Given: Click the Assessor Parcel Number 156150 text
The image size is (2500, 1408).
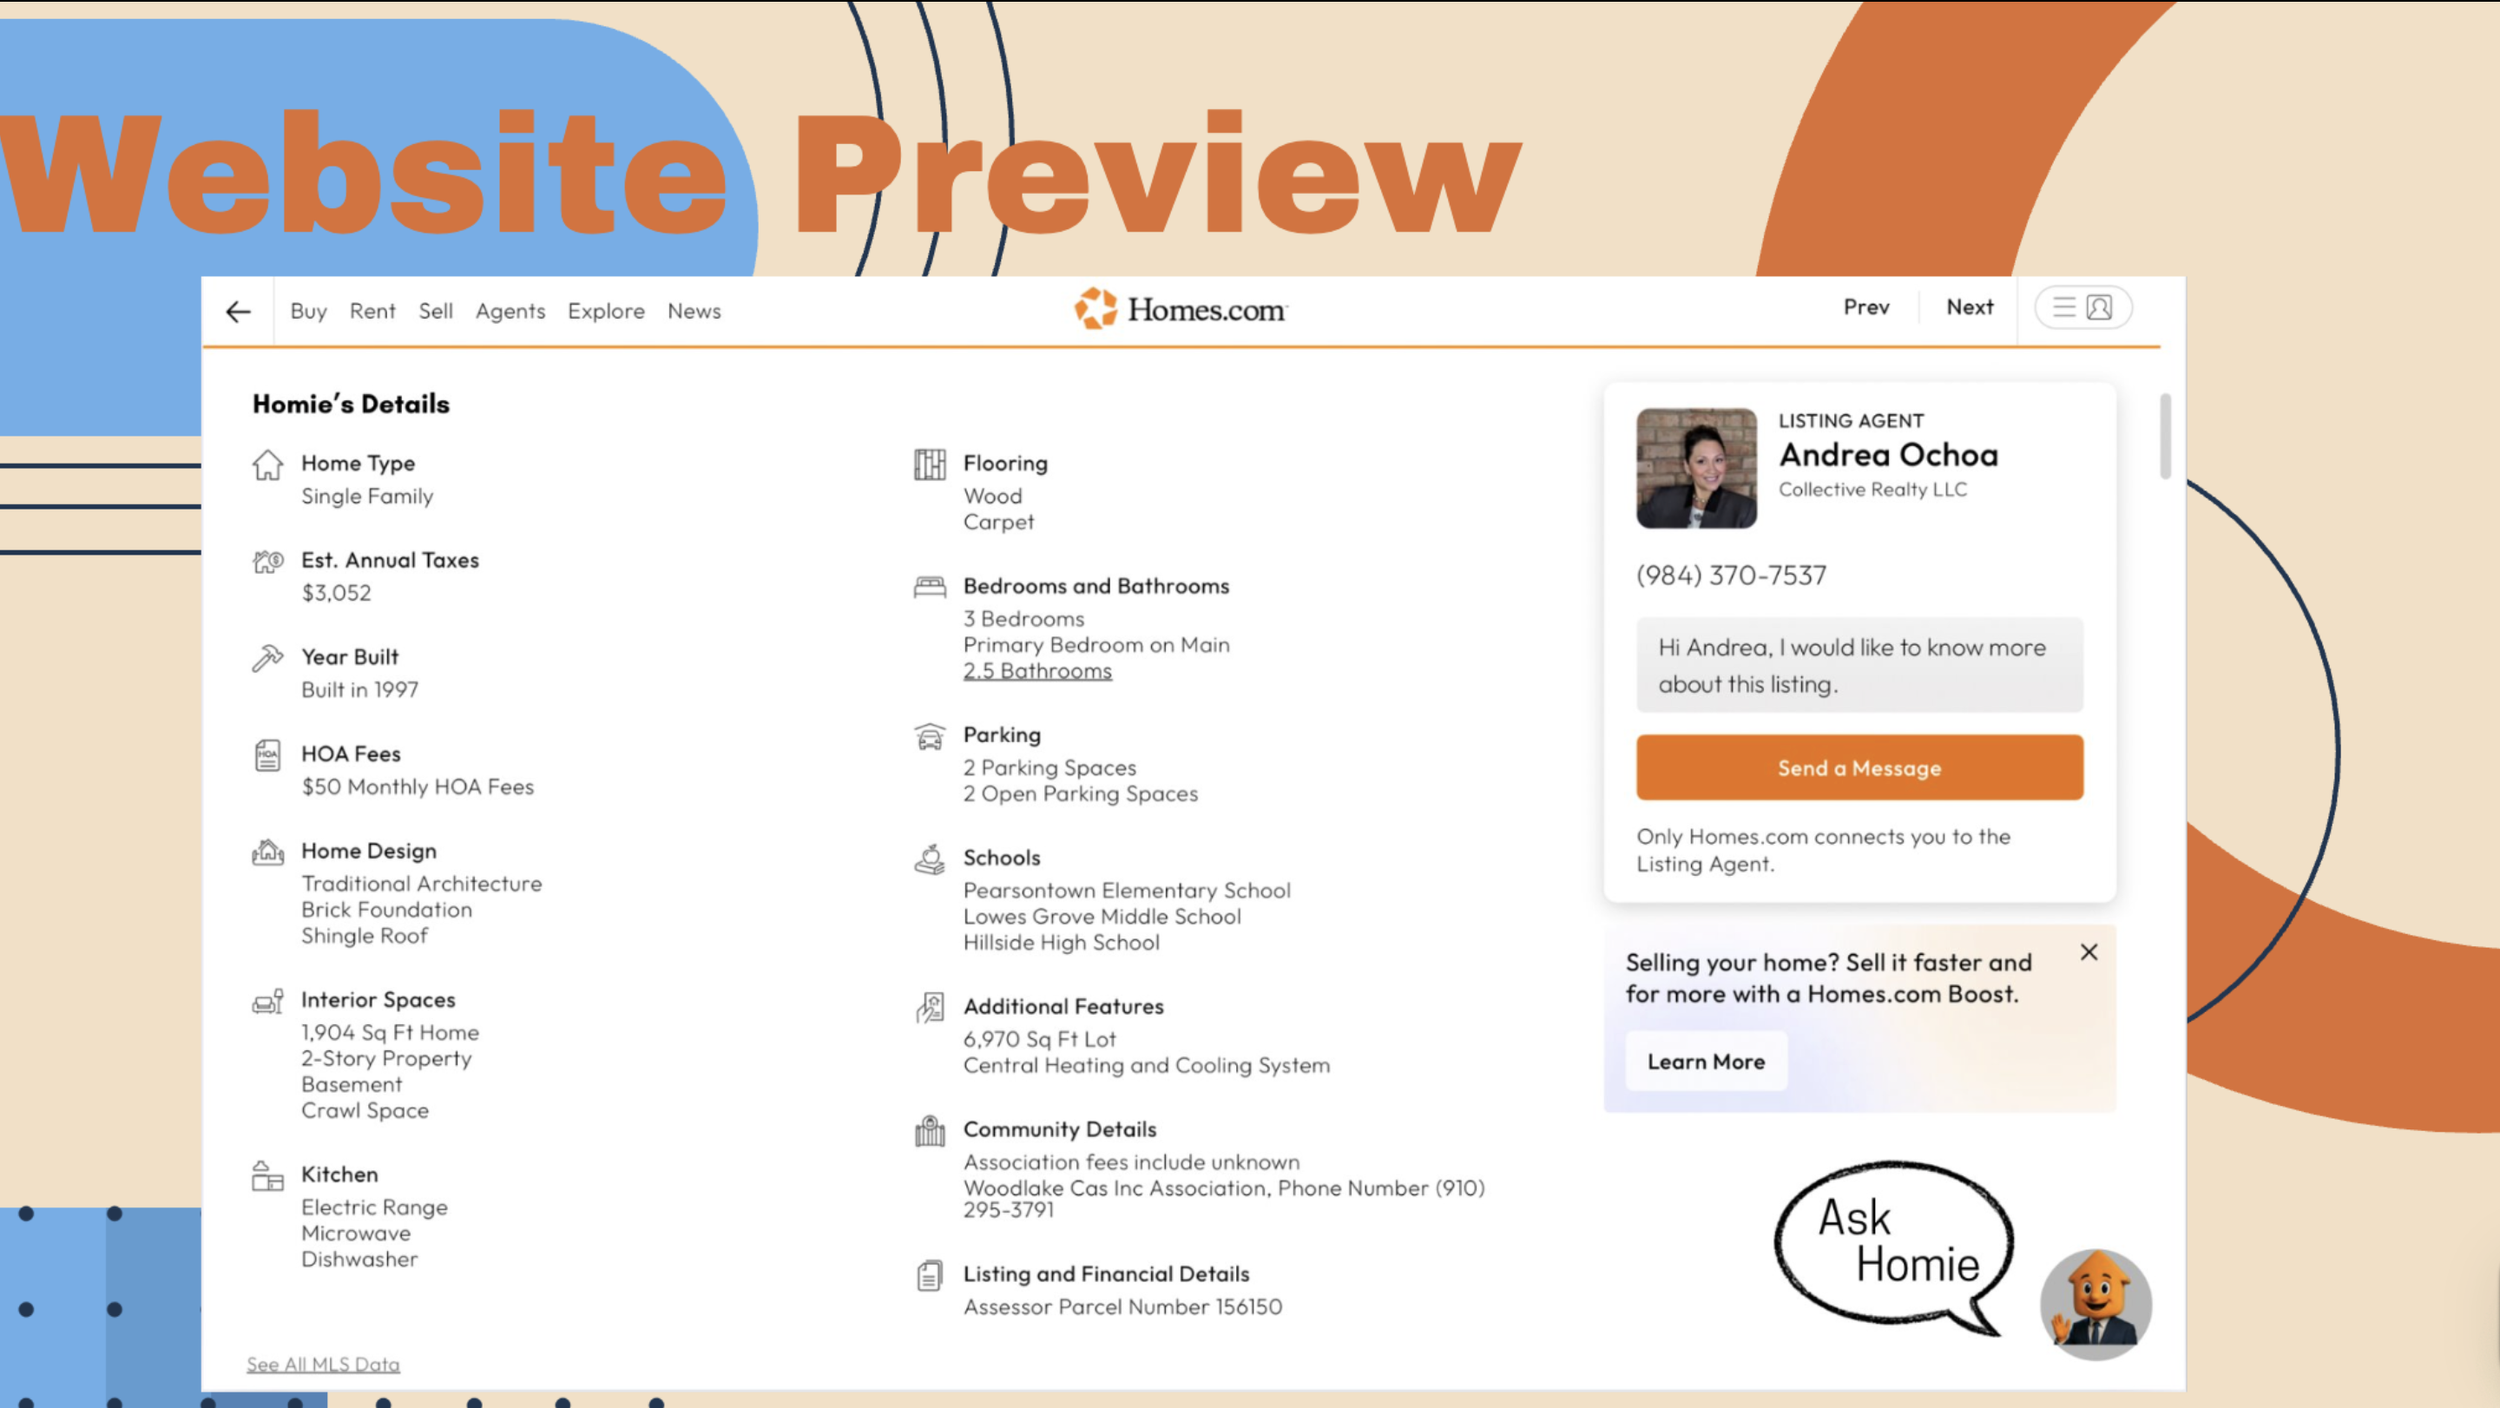Looking at the screenshot, I should 1122,1307.
